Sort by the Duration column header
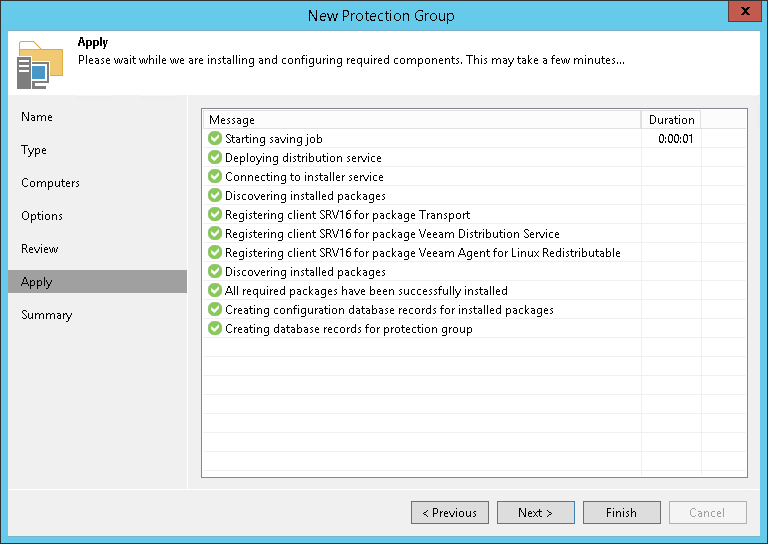Screen dimensions: 768x544 671,119
